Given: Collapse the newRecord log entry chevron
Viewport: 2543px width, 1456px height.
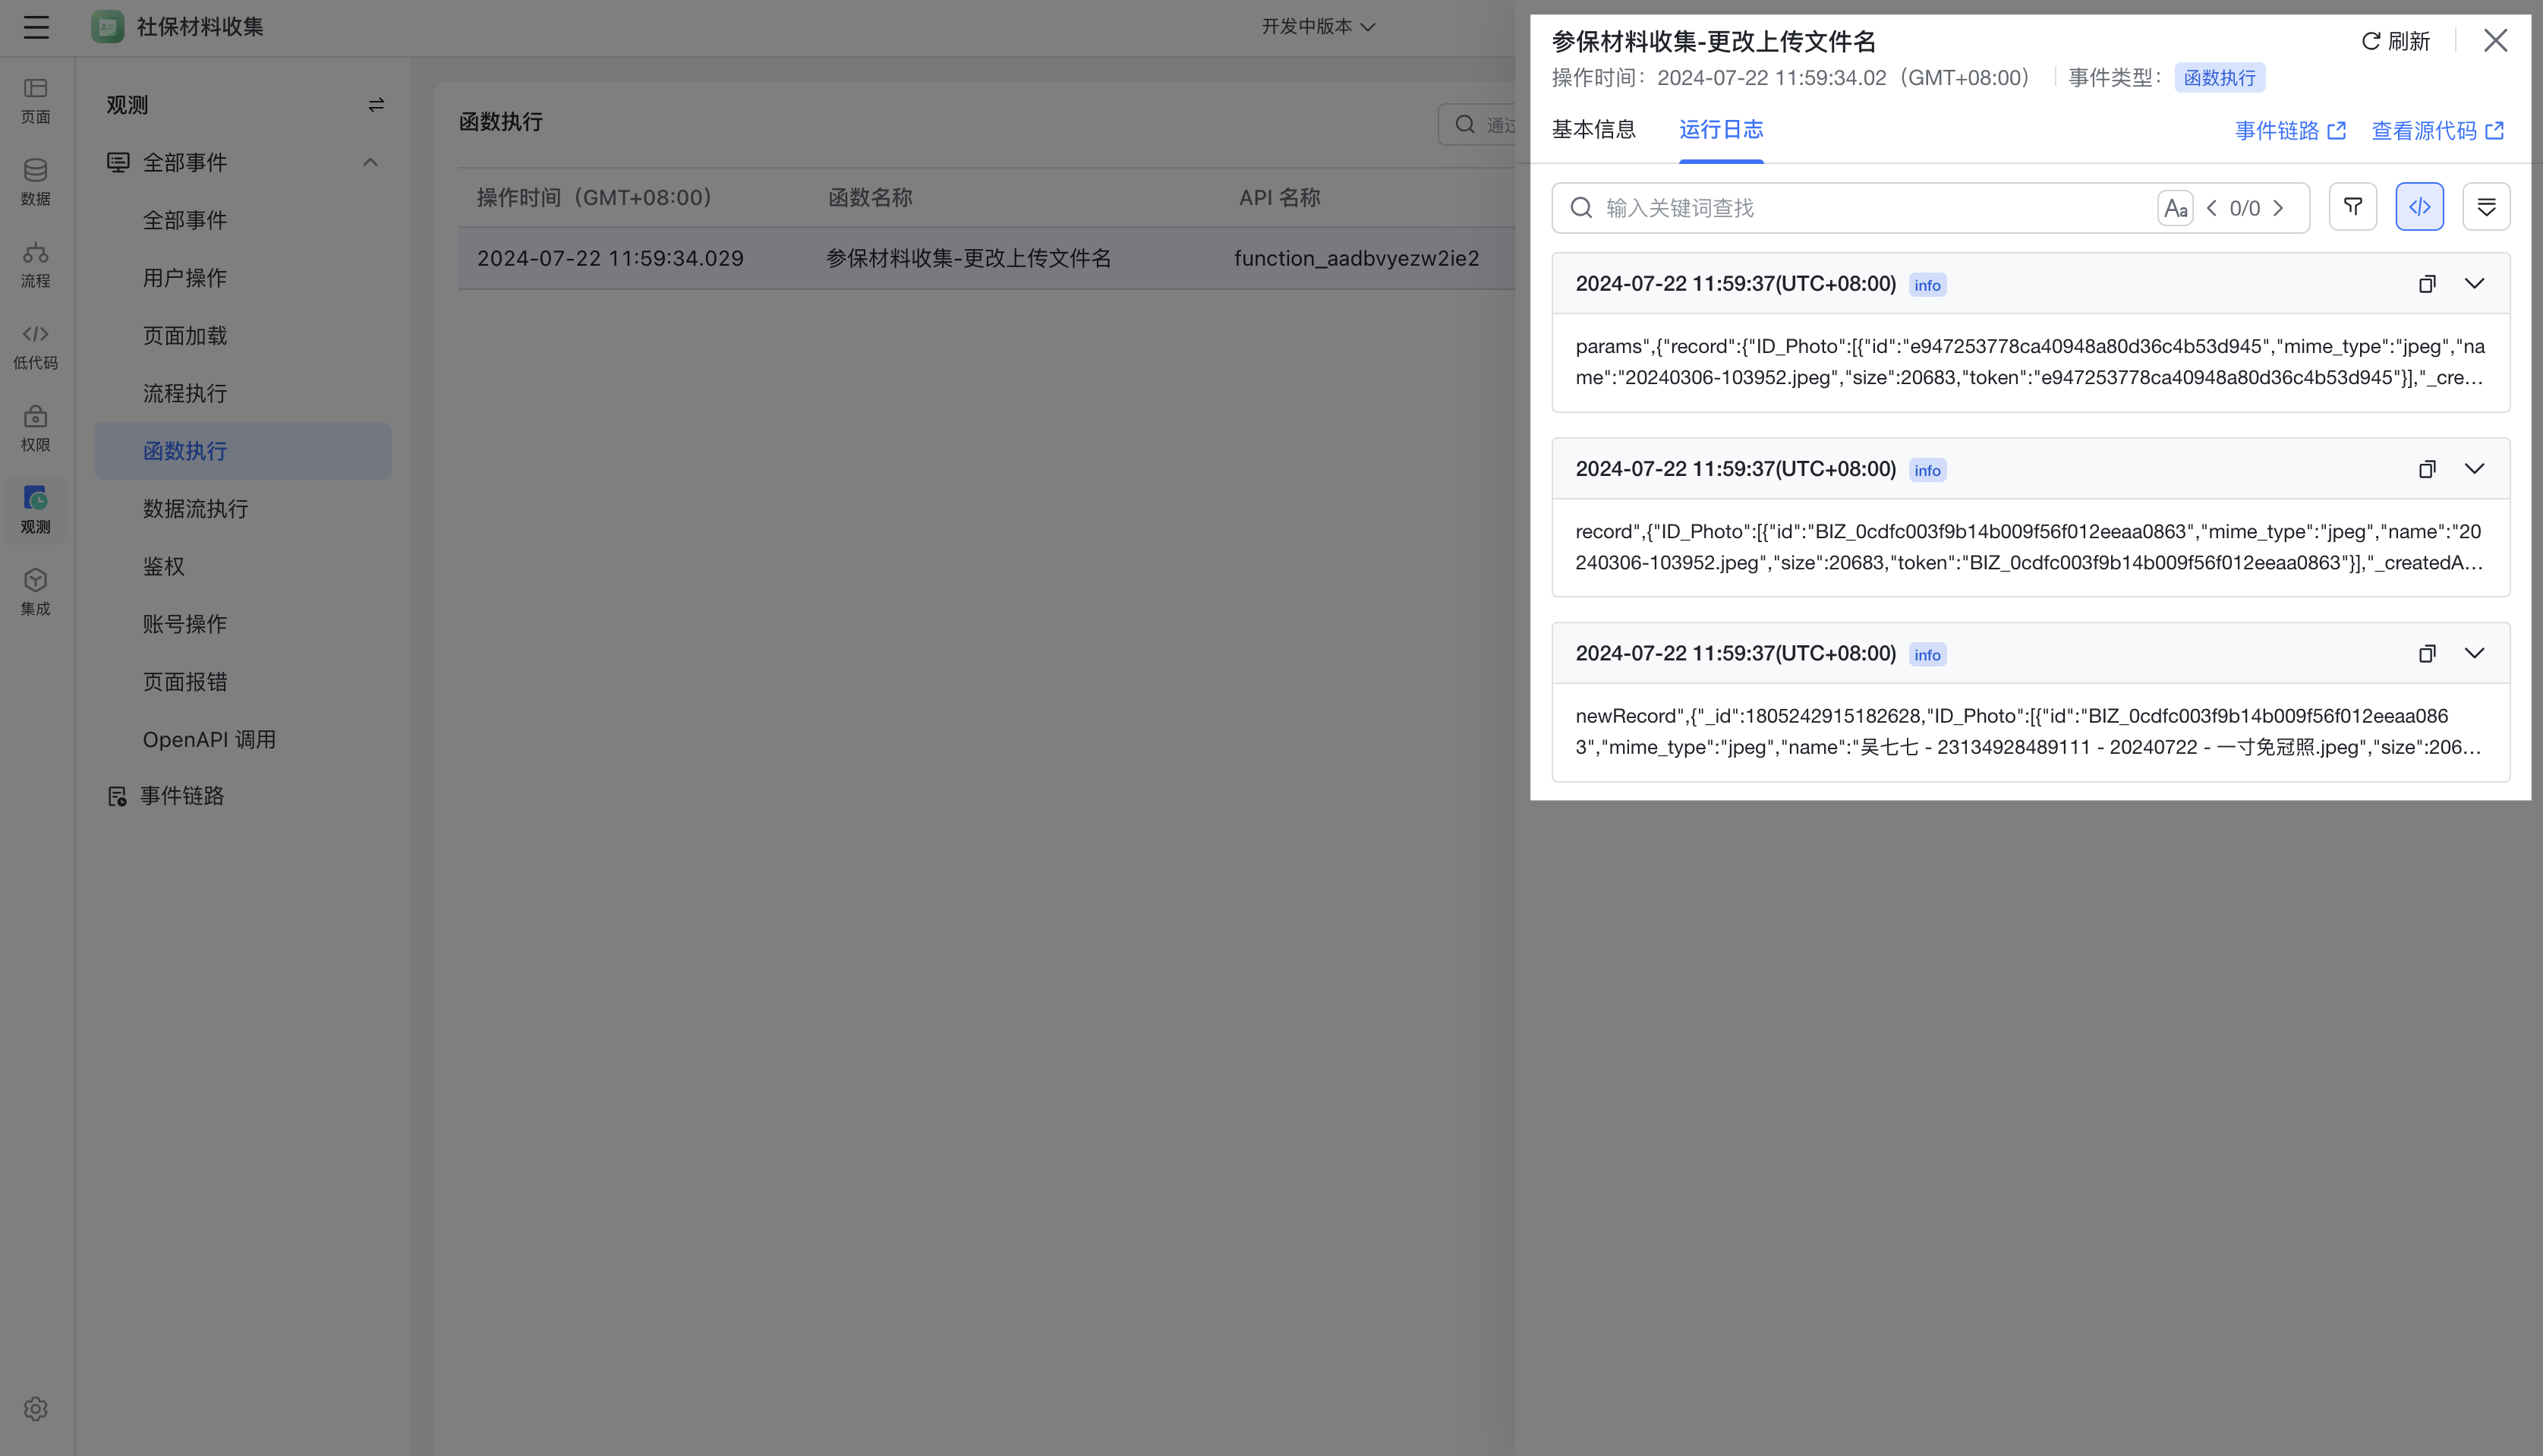Looking at the screenshot, I should click(2475, 654).
